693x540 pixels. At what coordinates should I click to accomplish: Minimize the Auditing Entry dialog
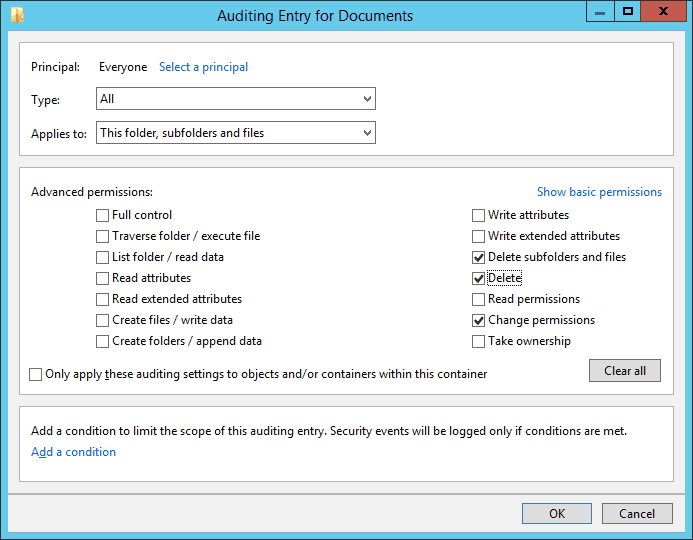pos(599,11)
